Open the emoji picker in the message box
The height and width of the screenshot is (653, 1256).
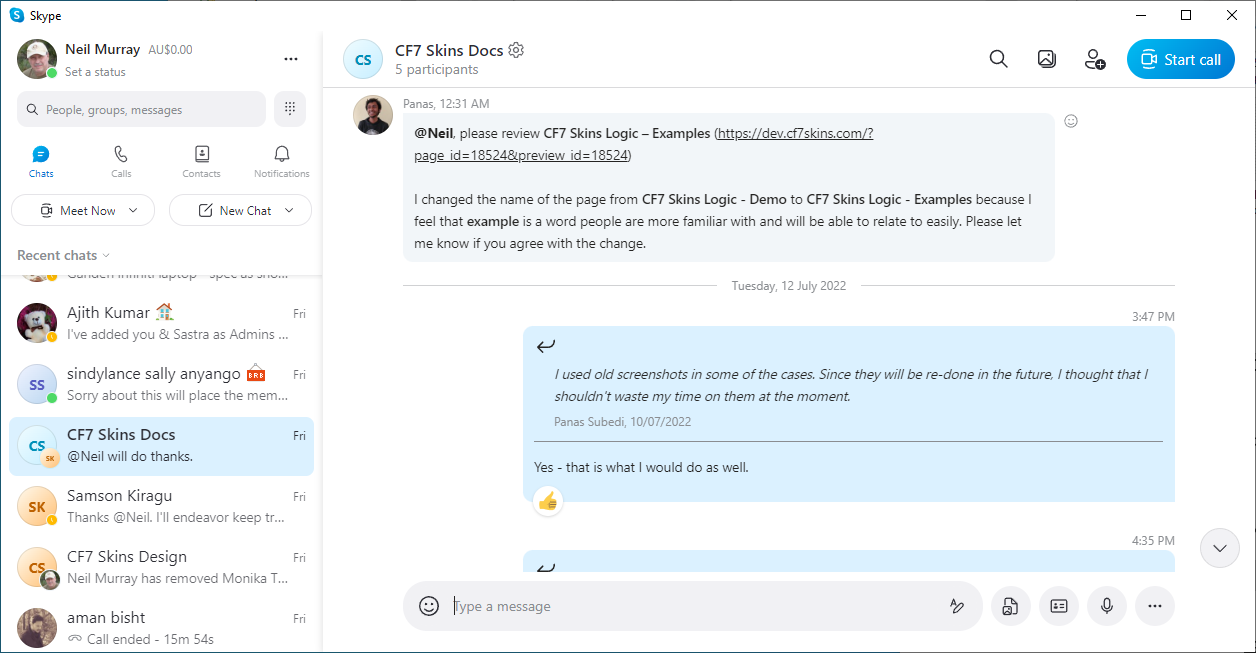429,606
